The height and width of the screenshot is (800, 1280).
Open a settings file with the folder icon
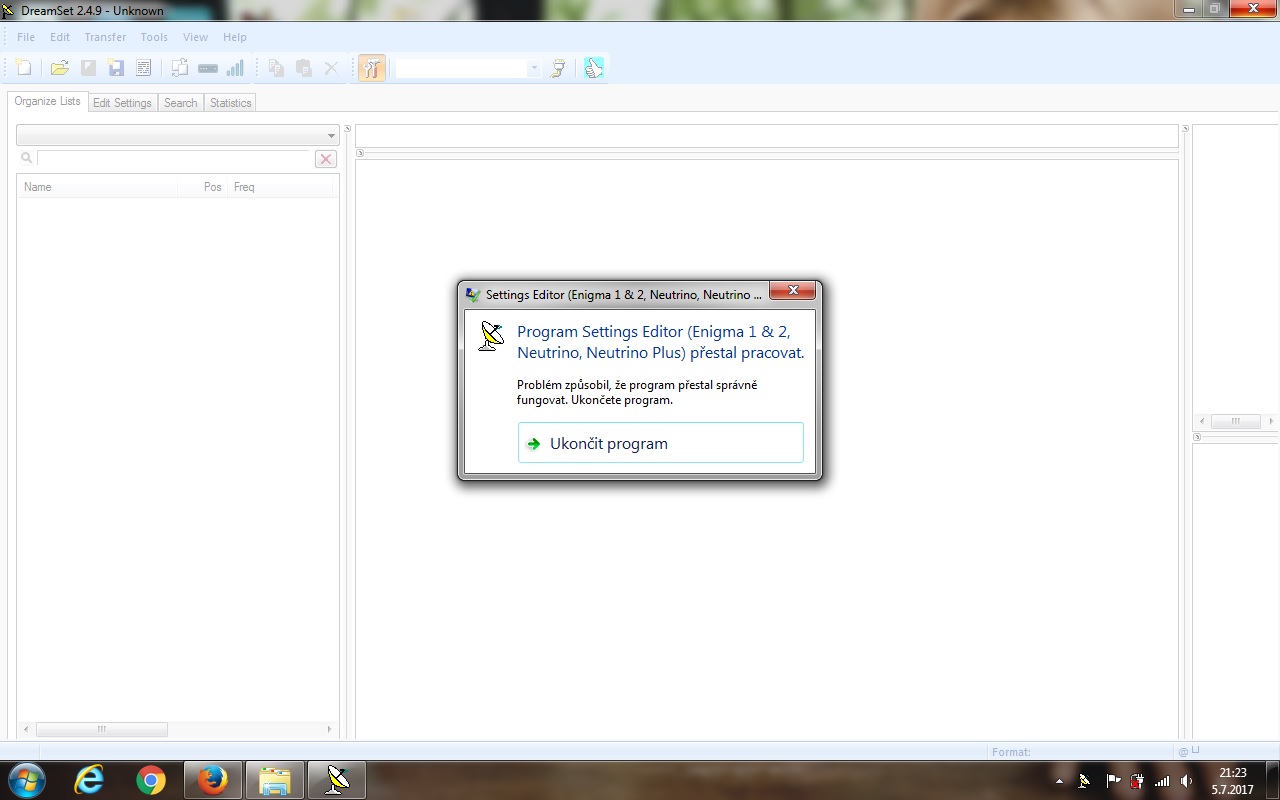pos(60,68)
